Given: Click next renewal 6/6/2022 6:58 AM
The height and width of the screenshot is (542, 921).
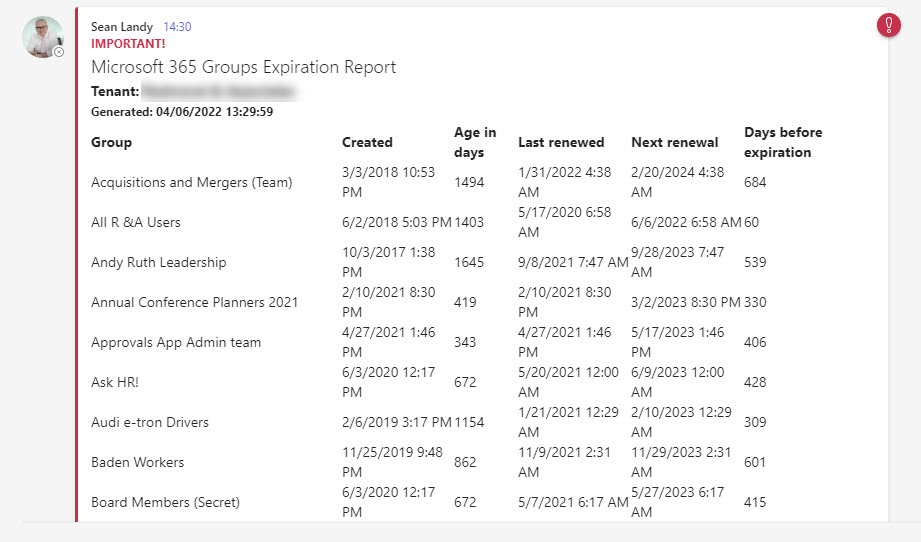Looking at the screenshot, I should point(687,223).
